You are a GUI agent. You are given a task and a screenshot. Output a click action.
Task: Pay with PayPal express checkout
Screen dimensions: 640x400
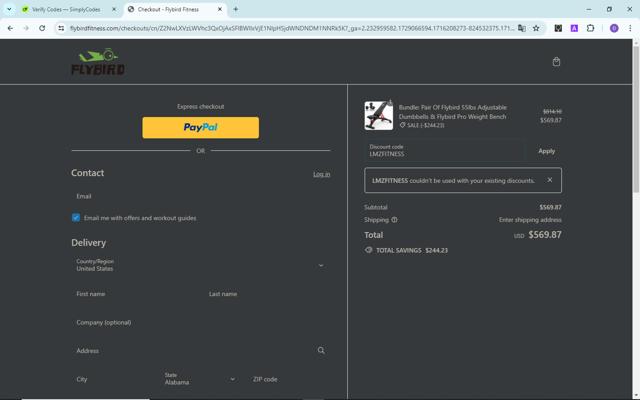click(200, 127)
